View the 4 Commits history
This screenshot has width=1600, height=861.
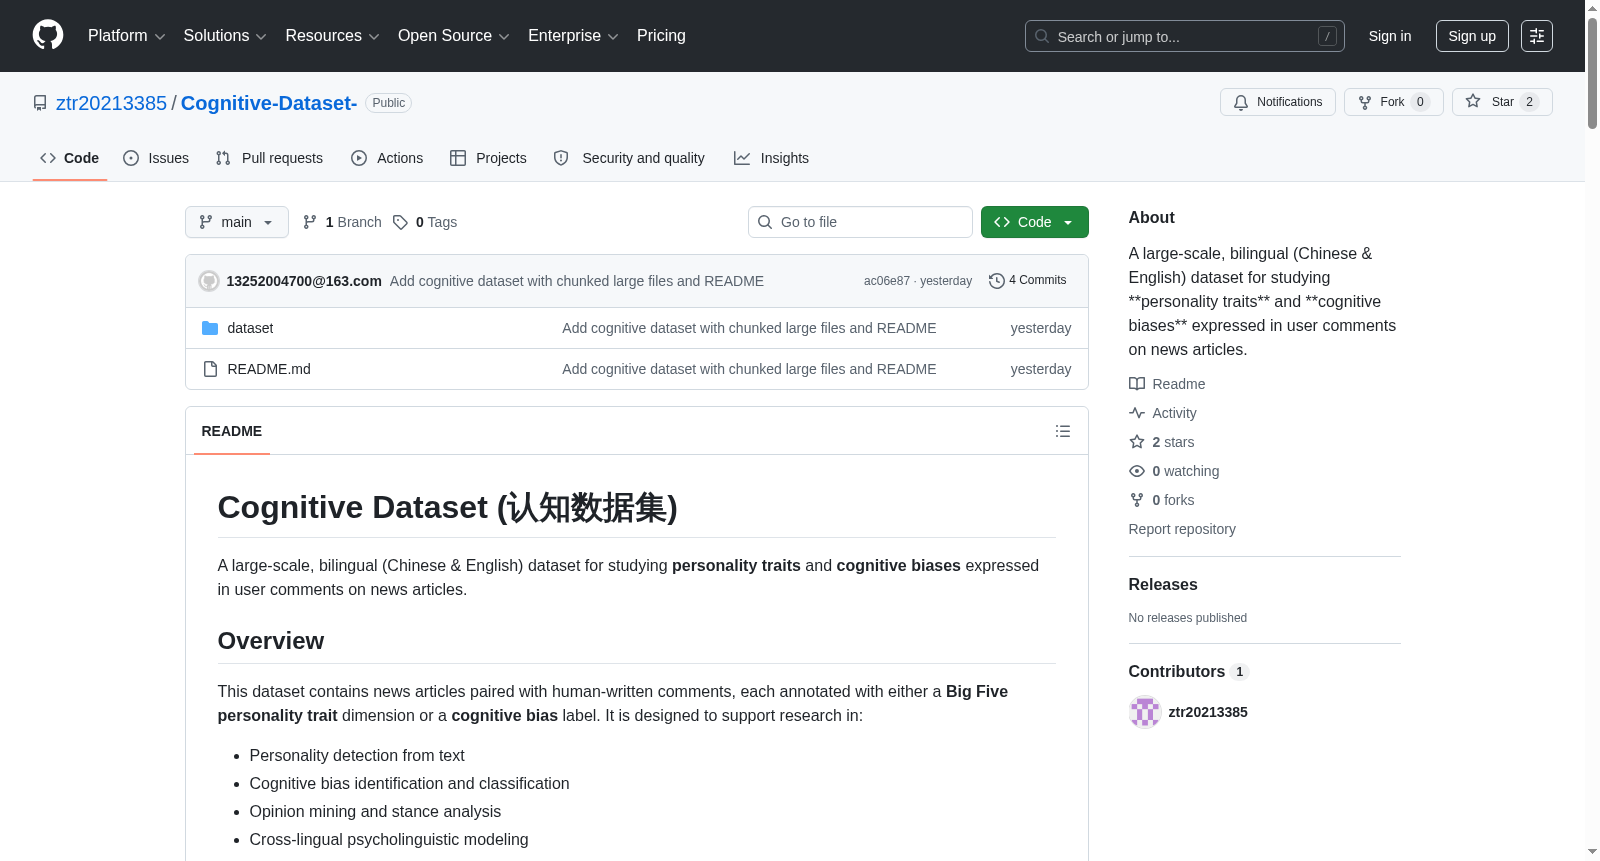(x=1028, y=280)
